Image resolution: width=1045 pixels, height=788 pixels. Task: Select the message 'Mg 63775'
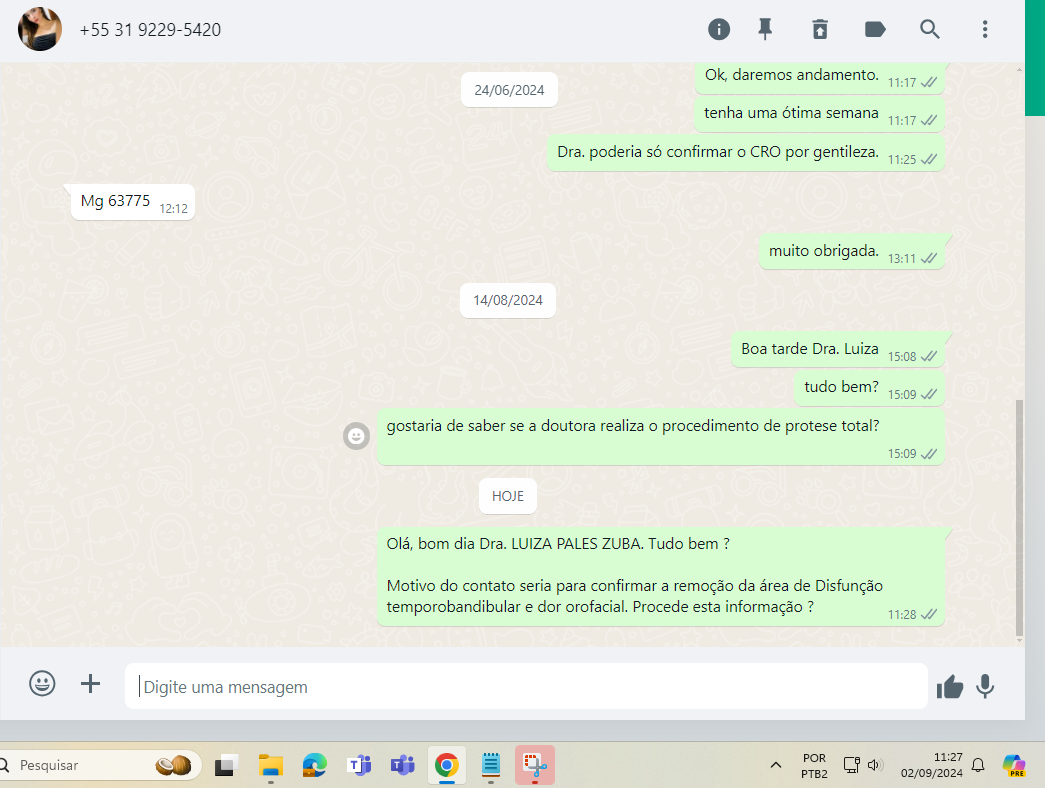click(133, 202)
